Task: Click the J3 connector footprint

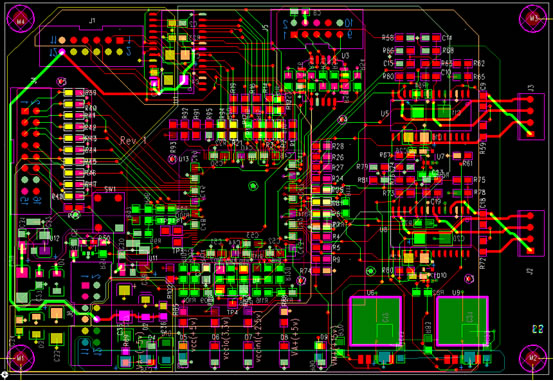Action: (x=531, y=117)
